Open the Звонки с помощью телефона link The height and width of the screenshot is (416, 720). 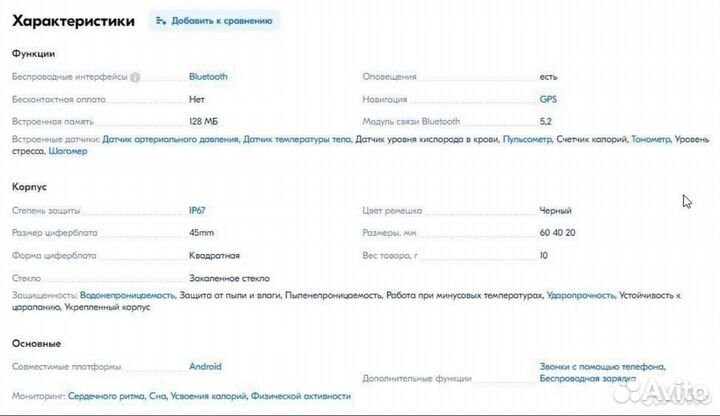pyautogui.click(x=602, y=366)
